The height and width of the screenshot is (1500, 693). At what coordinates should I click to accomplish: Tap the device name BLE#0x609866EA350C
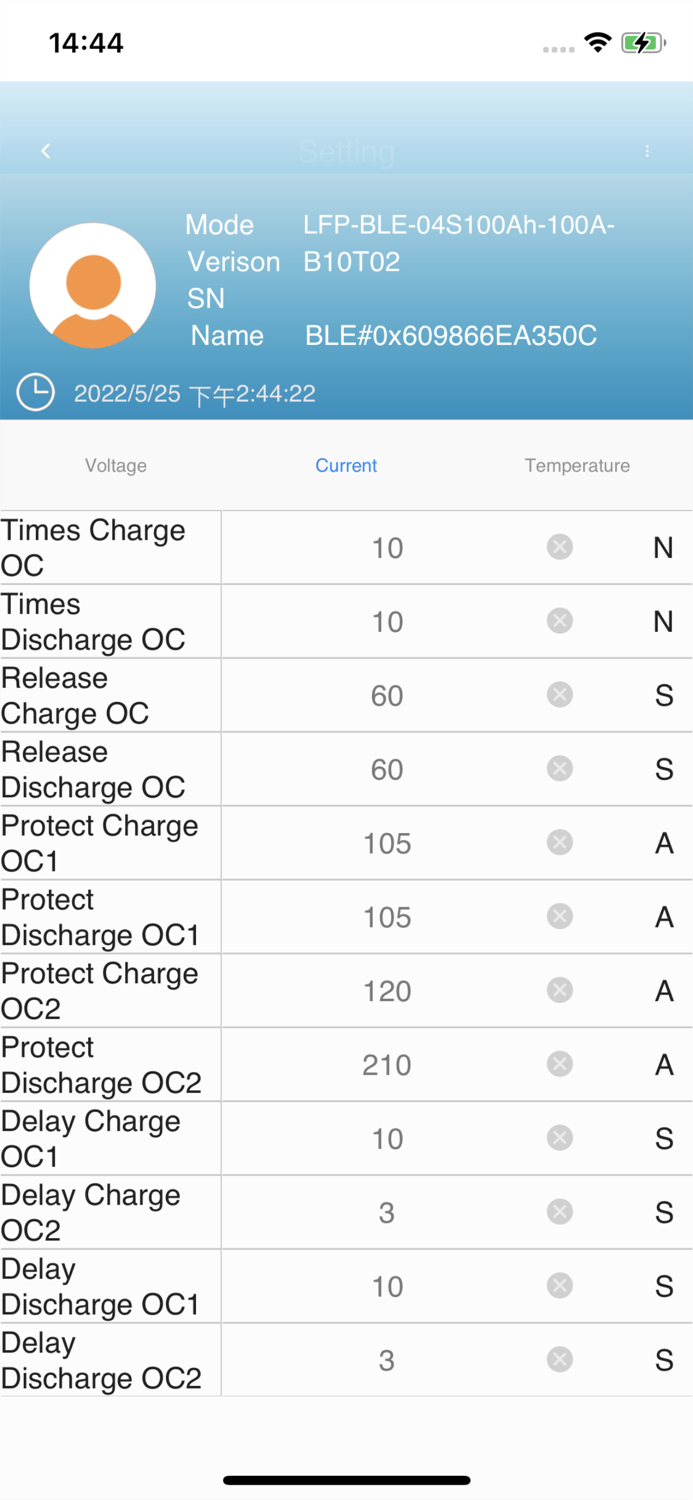coord(450,336)
